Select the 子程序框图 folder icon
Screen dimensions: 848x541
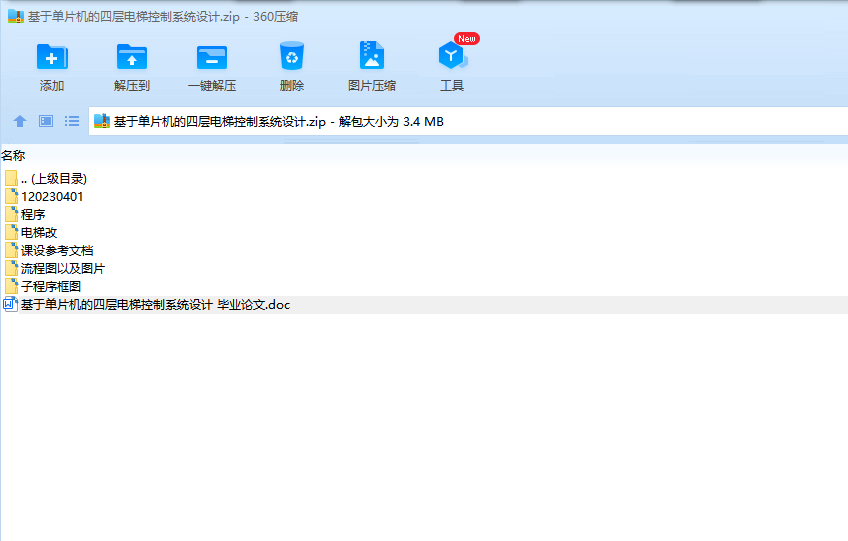tap(11, 286)
